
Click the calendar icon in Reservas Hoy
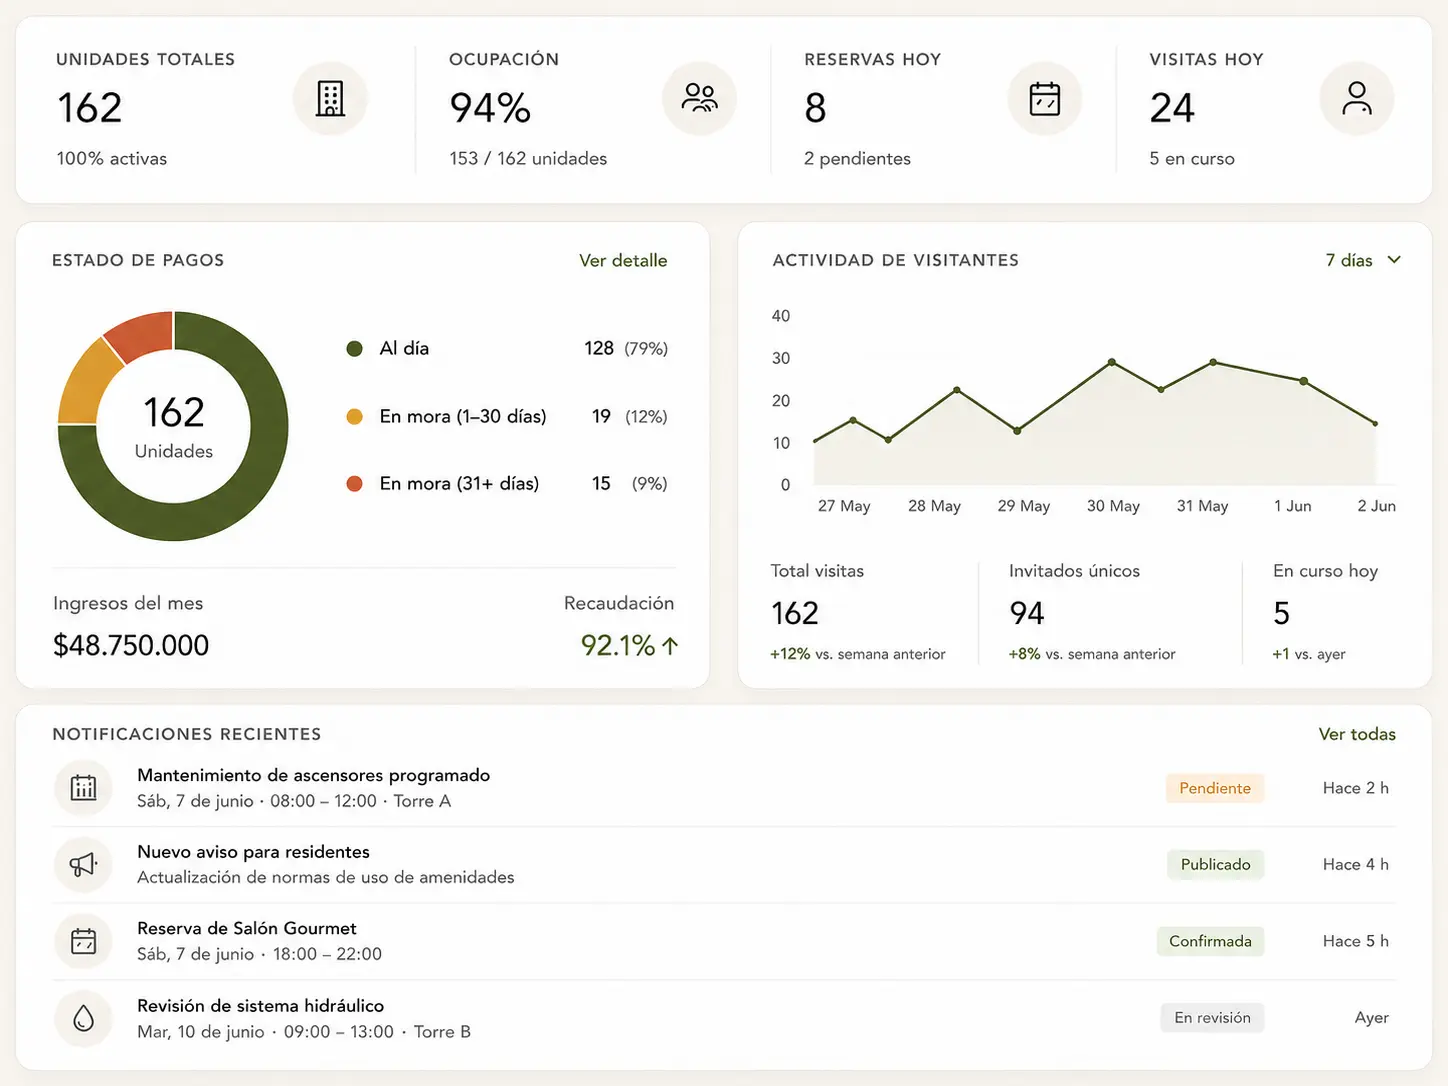pyautogui.click(x=1045, y=98)
